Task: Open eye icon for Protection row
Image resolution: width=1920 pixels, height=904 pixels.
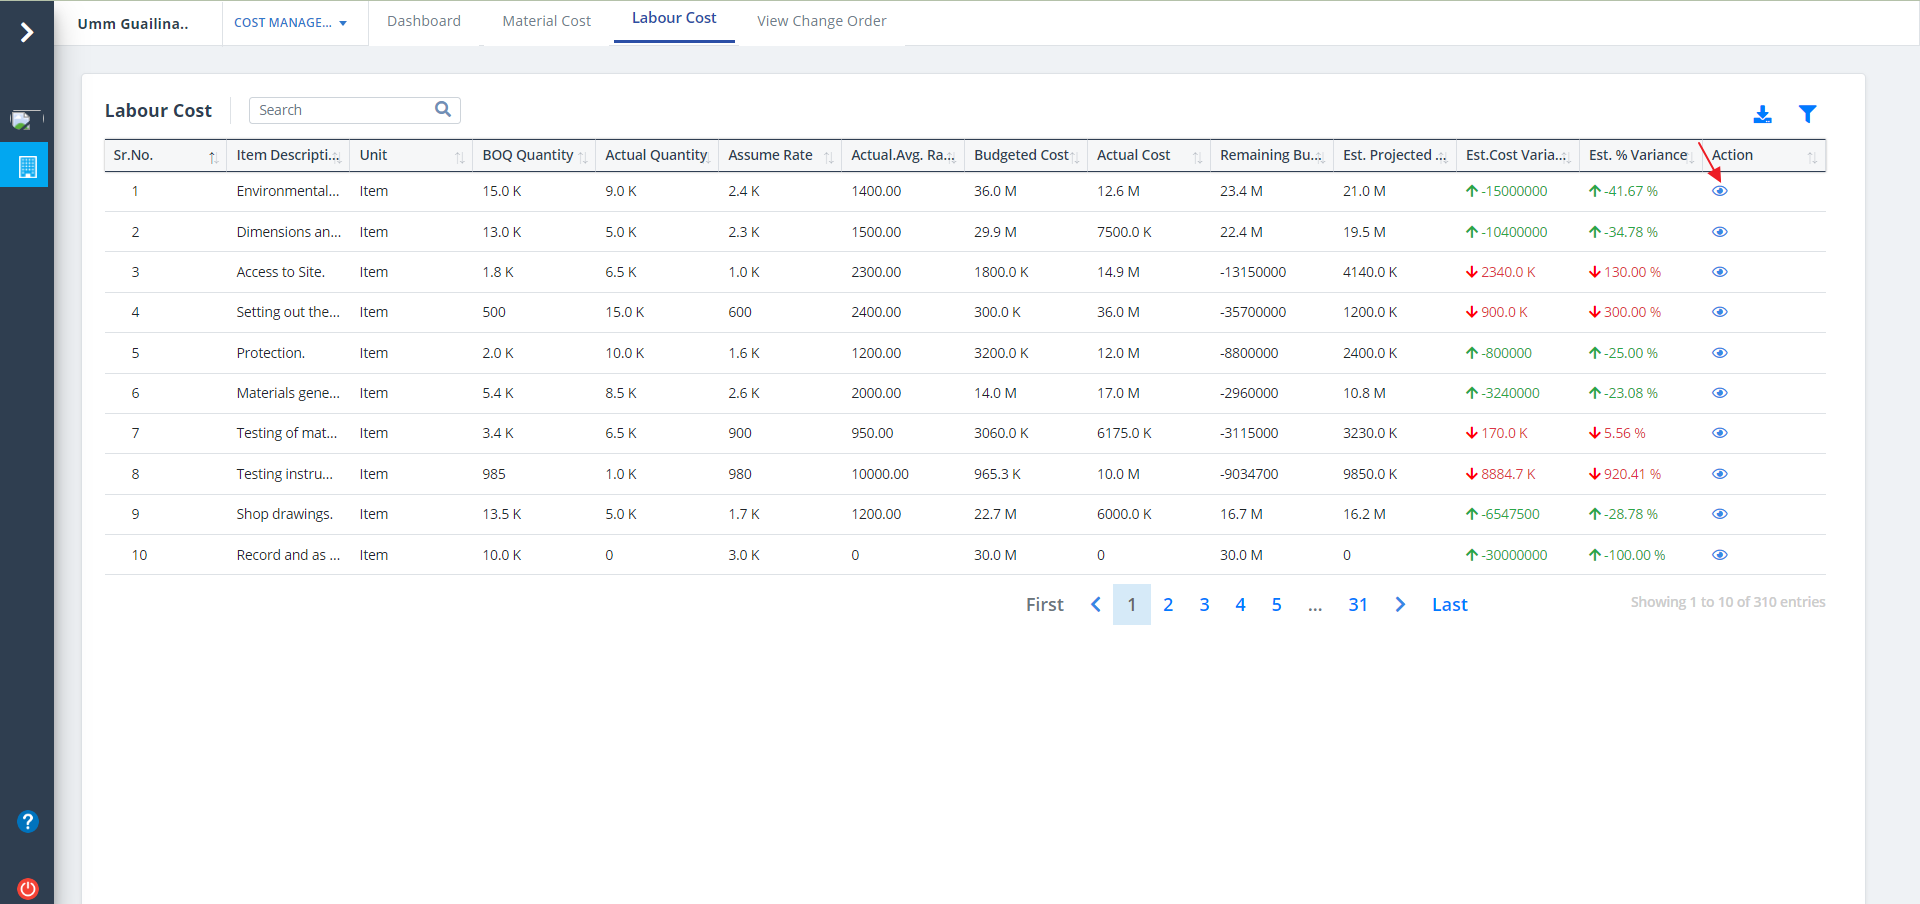Action: point(1719,353)
